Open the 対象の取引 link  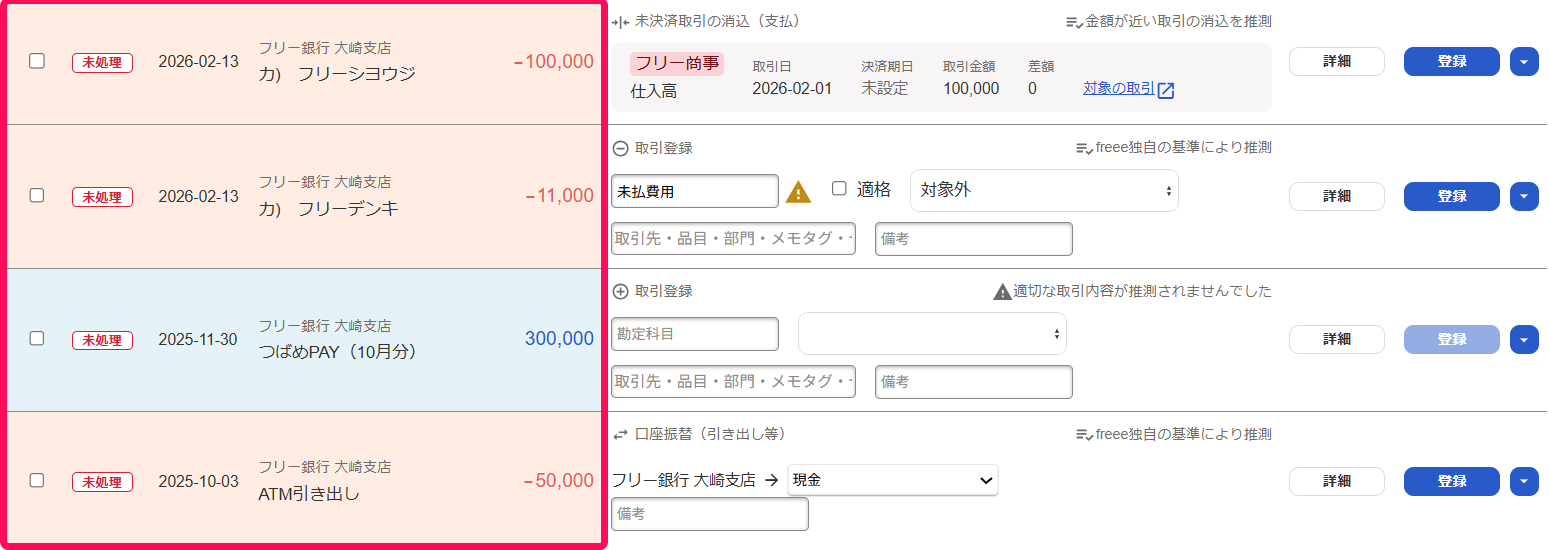(1119, 89)
